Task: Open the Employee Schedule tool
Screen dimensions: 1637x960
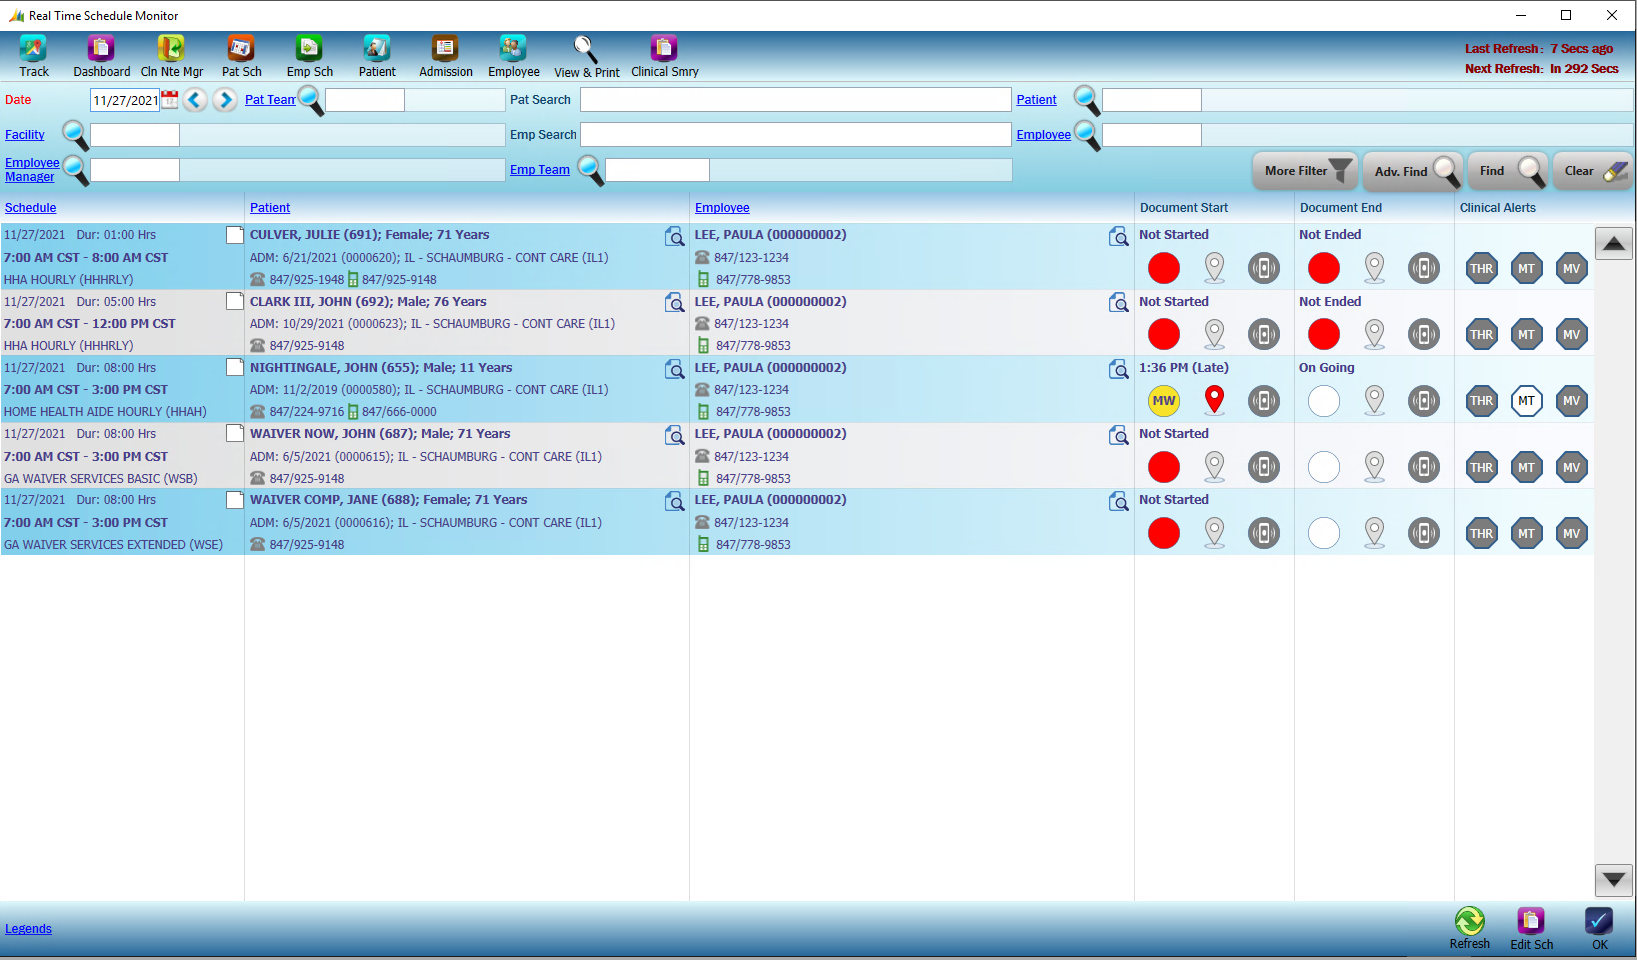Action: (309, 55)
